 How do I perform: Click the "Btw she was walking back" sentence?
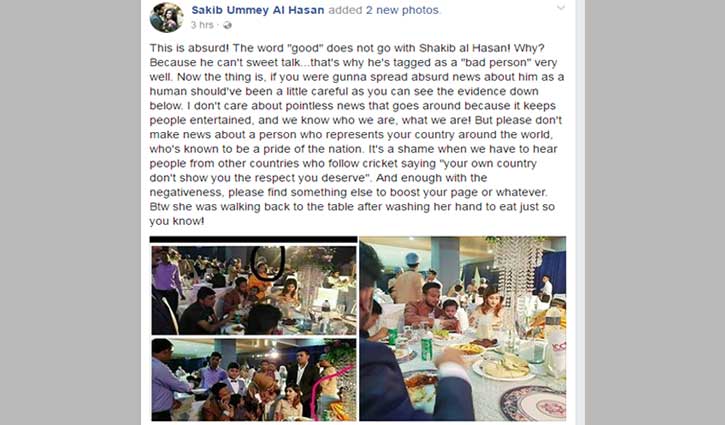pyautogui.click(x=352, y=214)
